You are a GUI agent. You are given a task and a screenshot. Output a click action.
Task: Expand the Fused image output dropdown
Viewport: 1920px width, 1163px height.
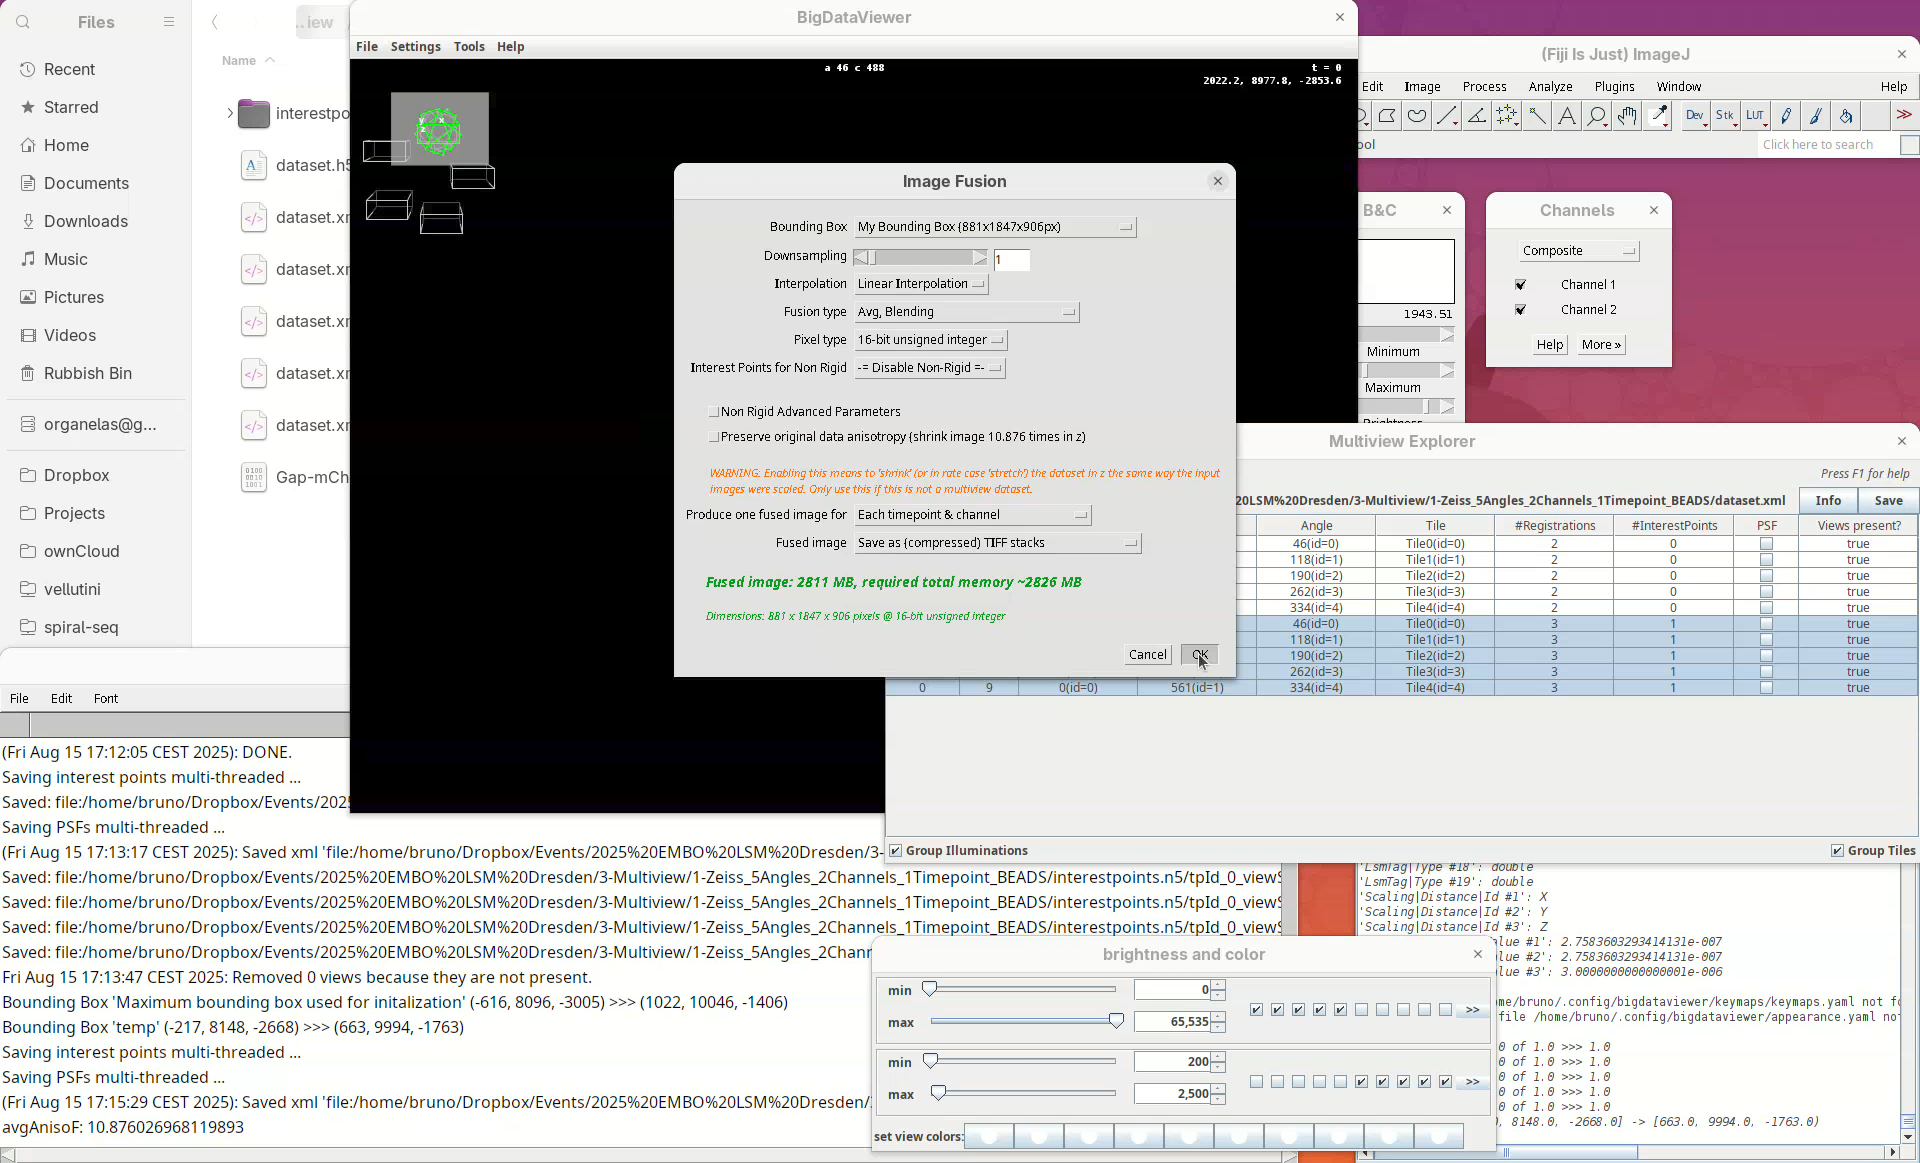[997, 543]
